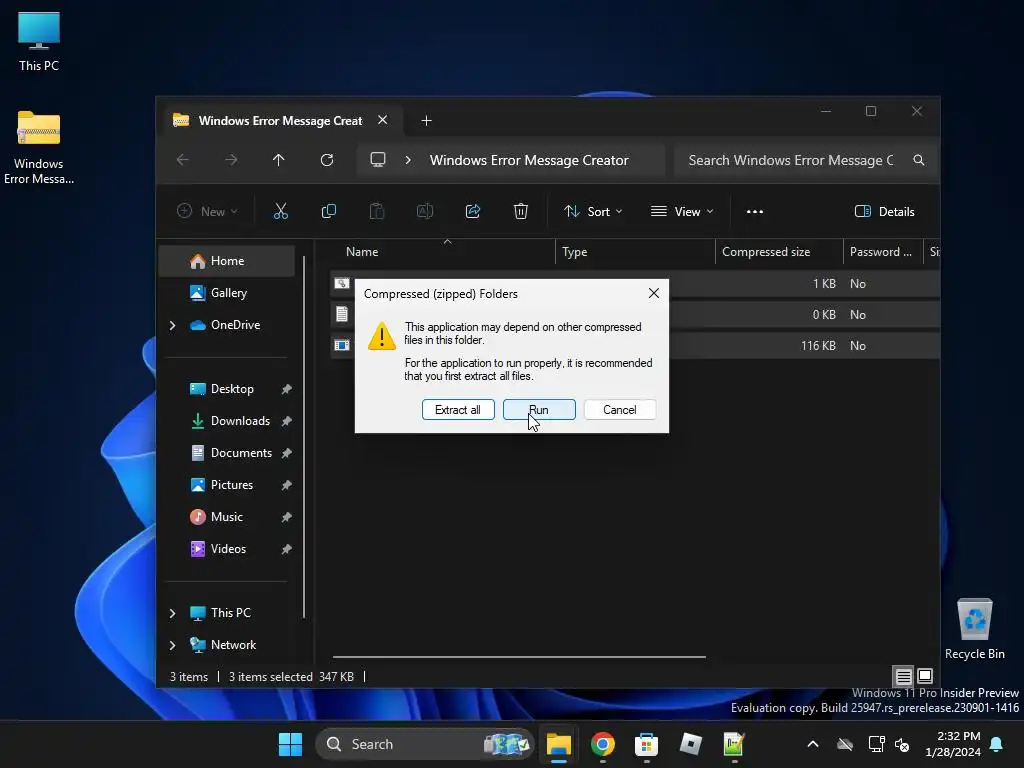1024x768 pixels.
Task: Open Desktop in quick access
Action: tap(231, 389)
